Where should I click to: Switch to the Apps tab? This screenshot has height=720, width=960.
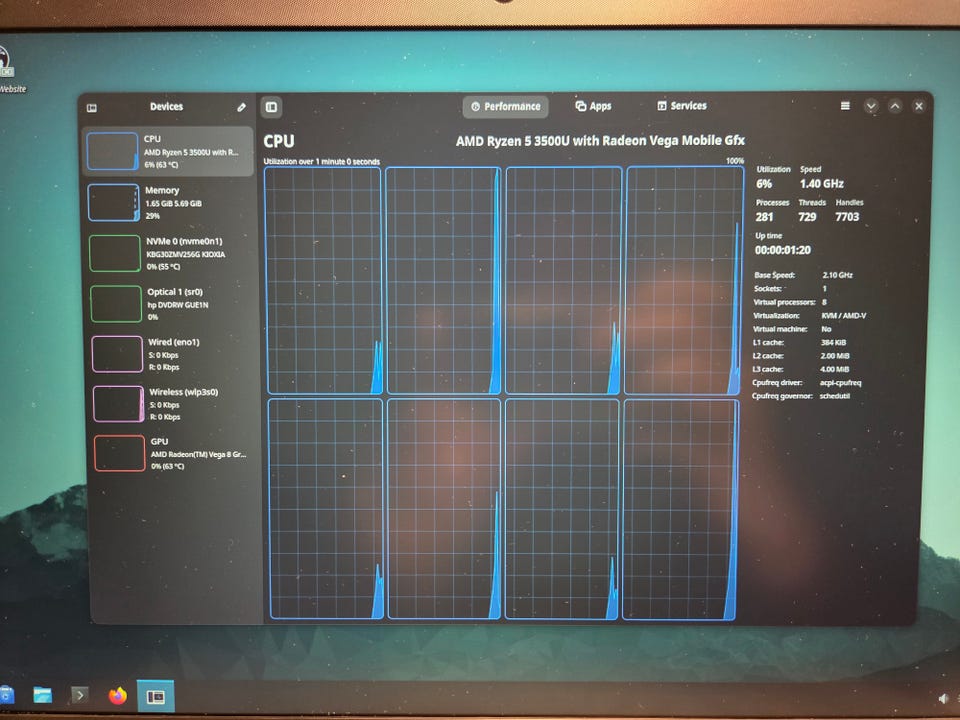(593, 106)
